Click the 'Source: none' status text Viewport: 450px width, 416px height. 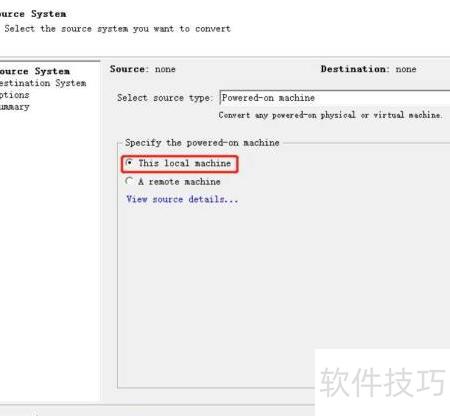[x=143, y=69]
